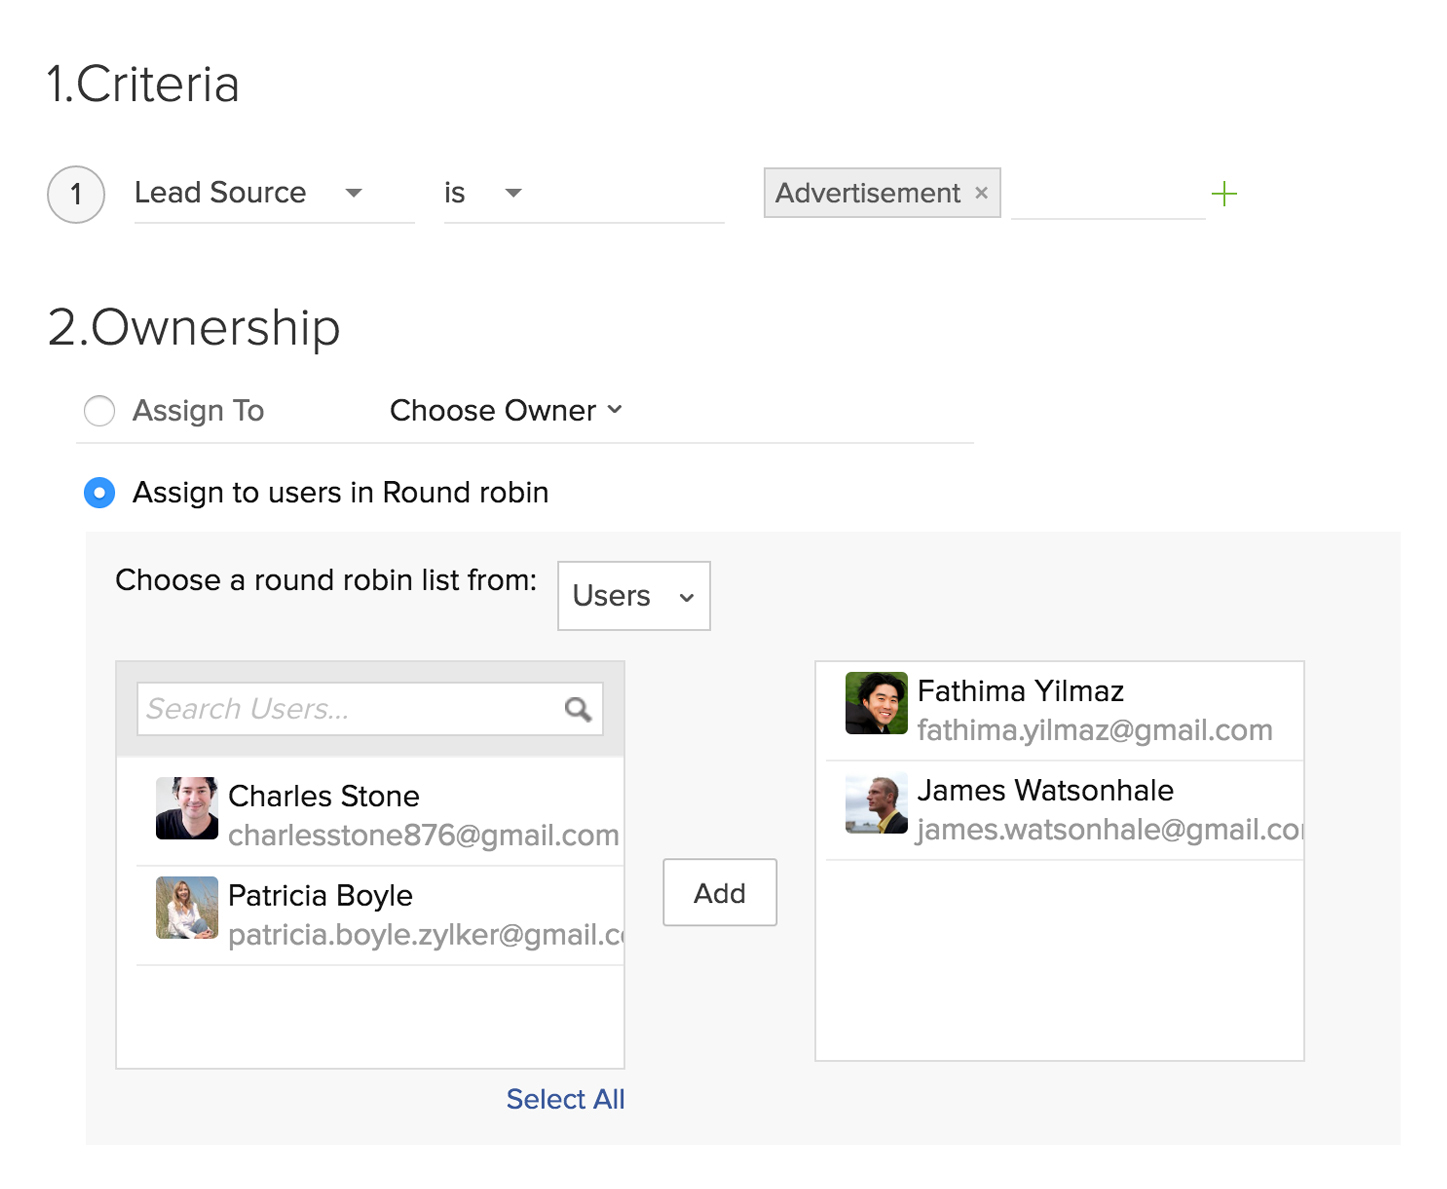Click the criteria number 1 circle

[x=76, y=194]
